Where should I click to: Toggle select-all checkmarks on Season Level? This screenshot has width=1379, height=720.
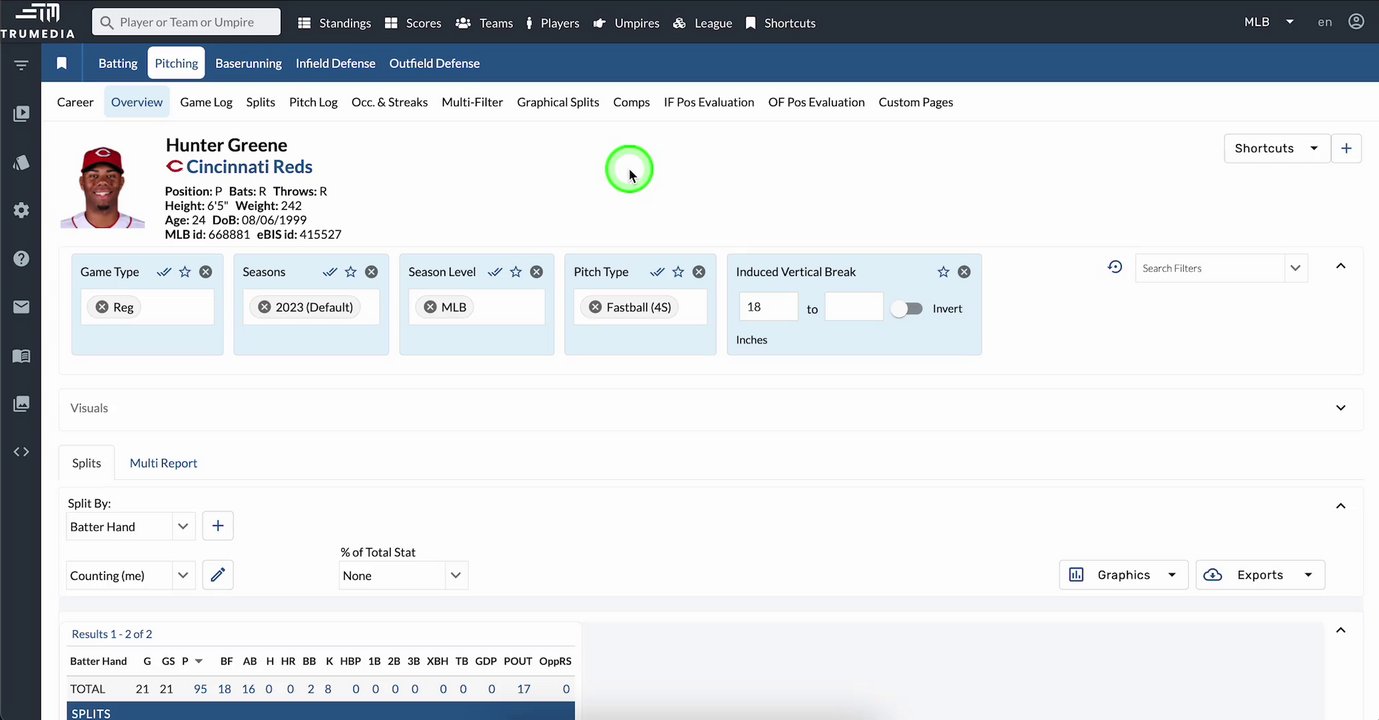tap(495, 272)
